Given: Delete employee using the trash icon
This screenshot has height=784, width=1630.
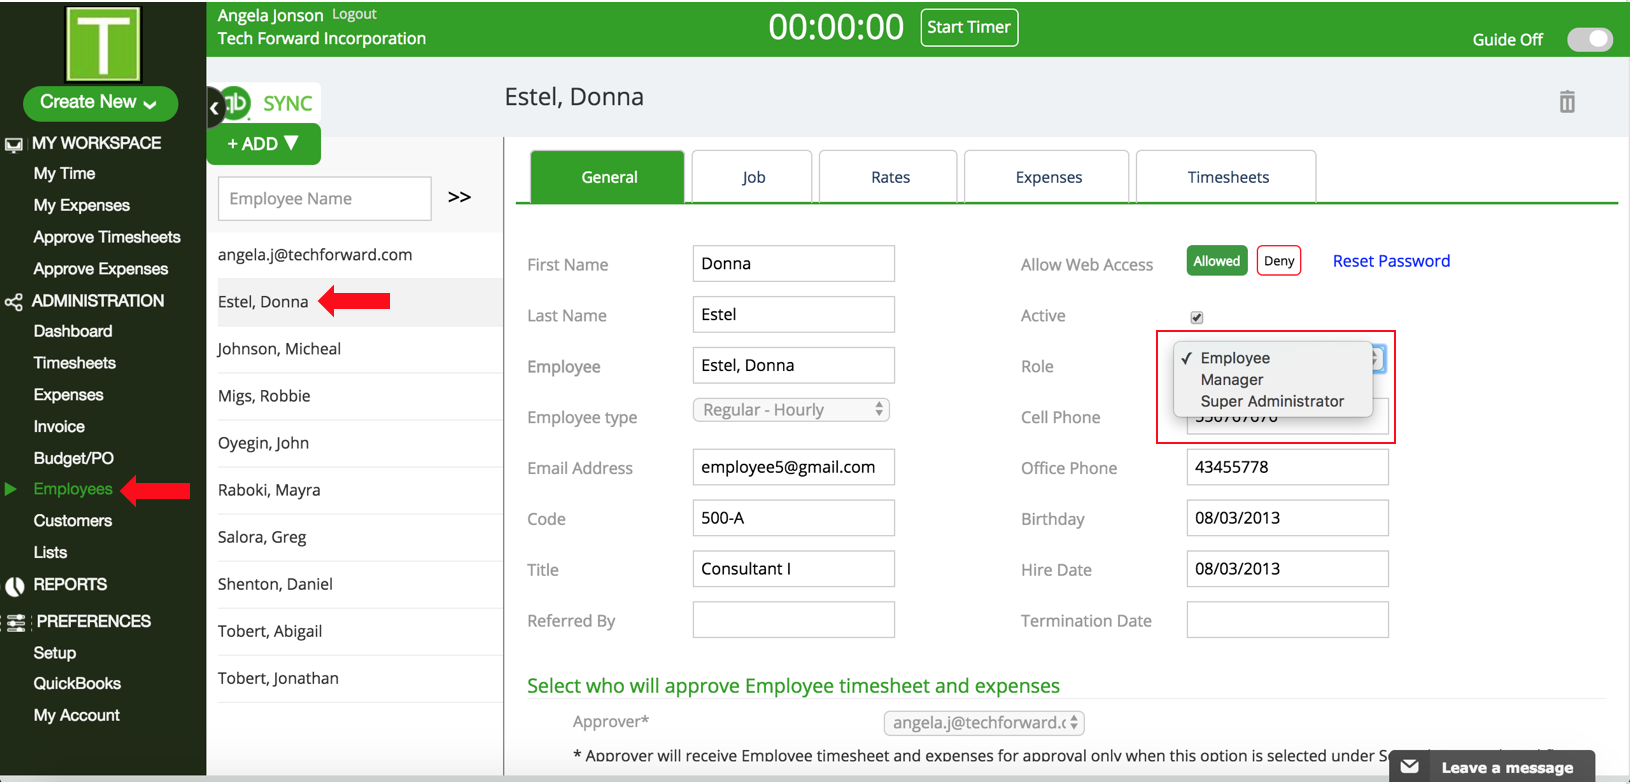Looking at the screenshot, I should click(x=1566, y=101).
